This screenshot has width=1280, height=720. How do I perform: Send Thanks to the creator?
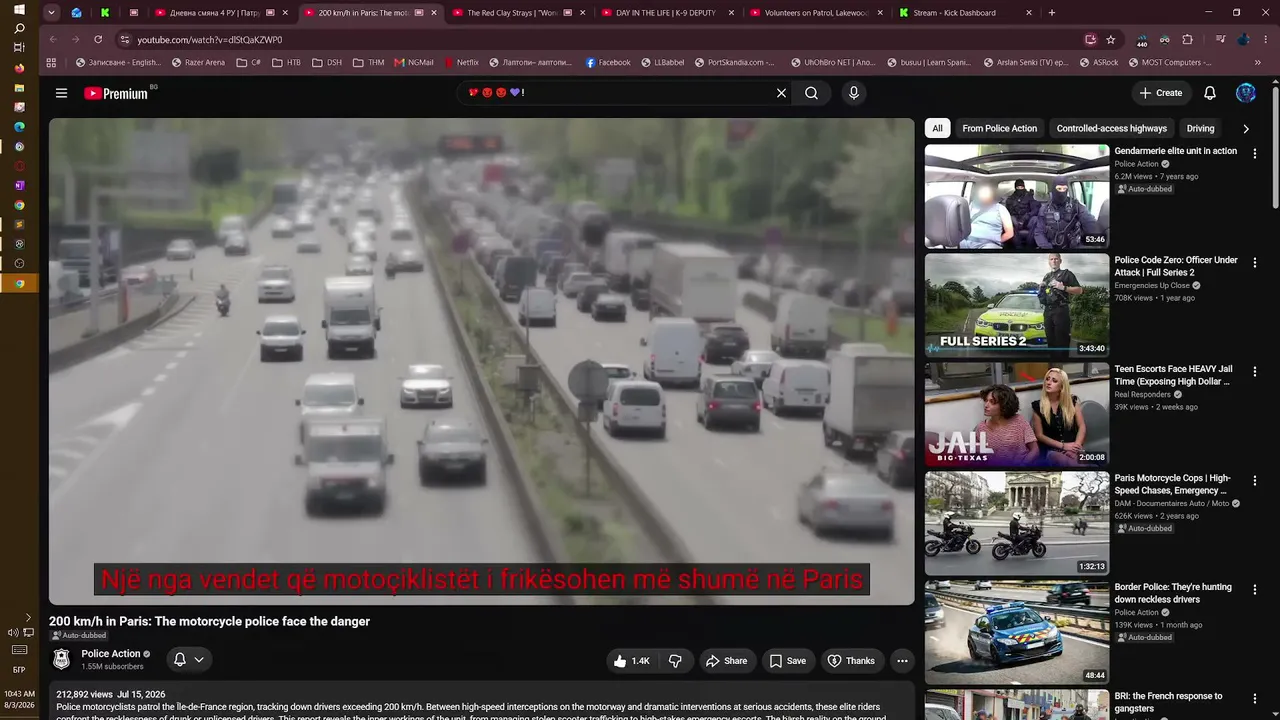pos(851,661)
